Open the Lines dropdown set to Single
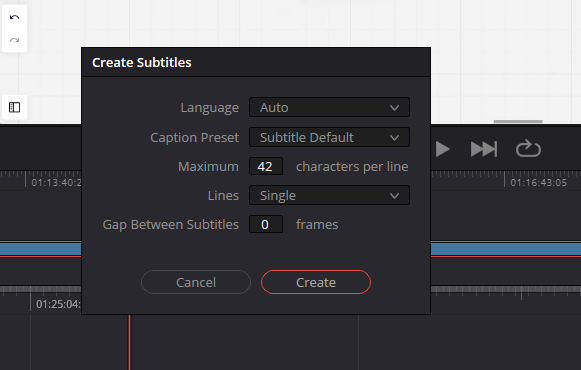Image resolution: width=581 pixels, height=370 pixels. [329, 195]
